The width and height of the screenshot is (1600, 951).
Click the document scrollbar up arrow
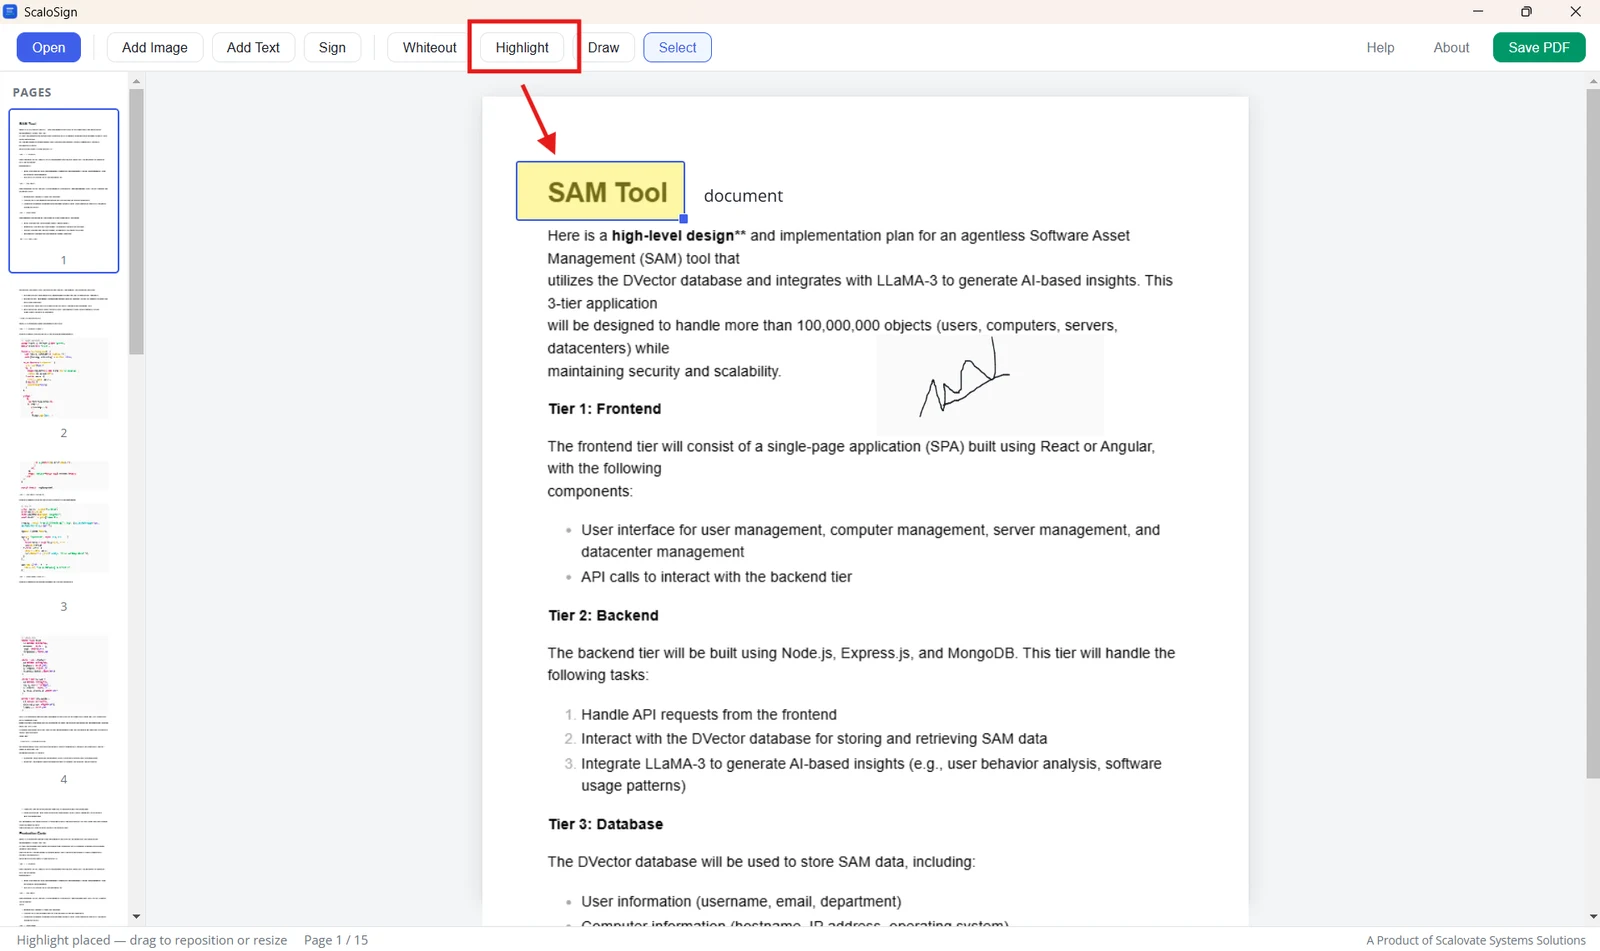click(1592, 79)
